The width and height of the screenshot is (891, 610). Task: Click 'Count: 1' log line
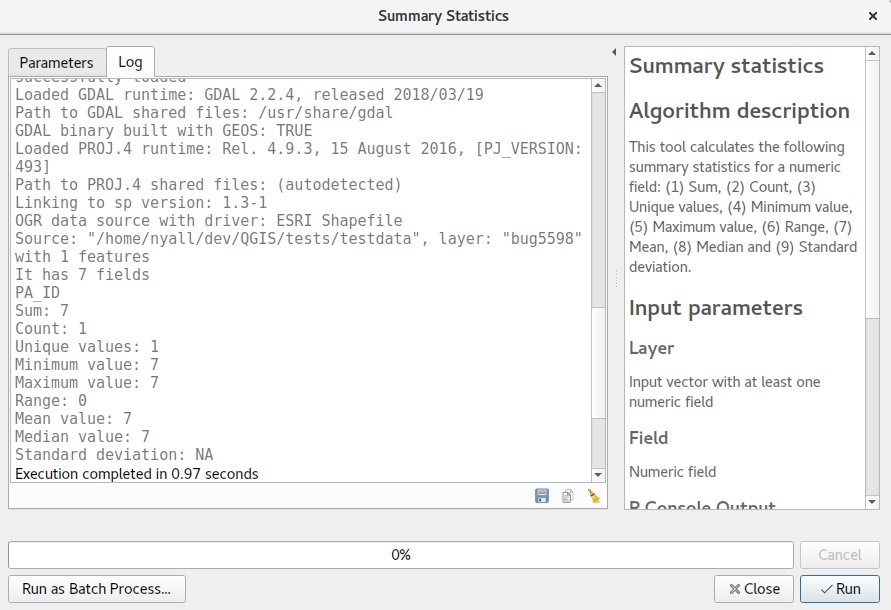[x=51, y=328]
